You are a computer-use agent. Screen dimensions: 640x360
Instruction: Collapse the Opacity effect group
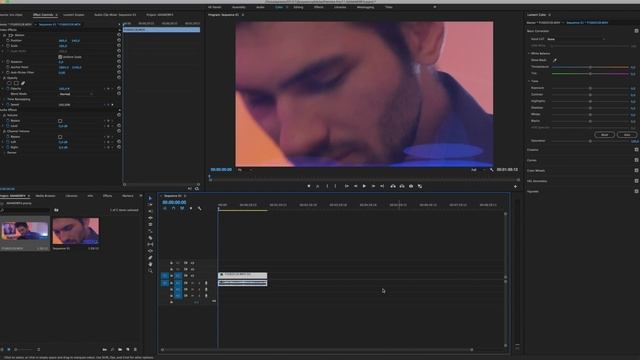click(4, 78)
